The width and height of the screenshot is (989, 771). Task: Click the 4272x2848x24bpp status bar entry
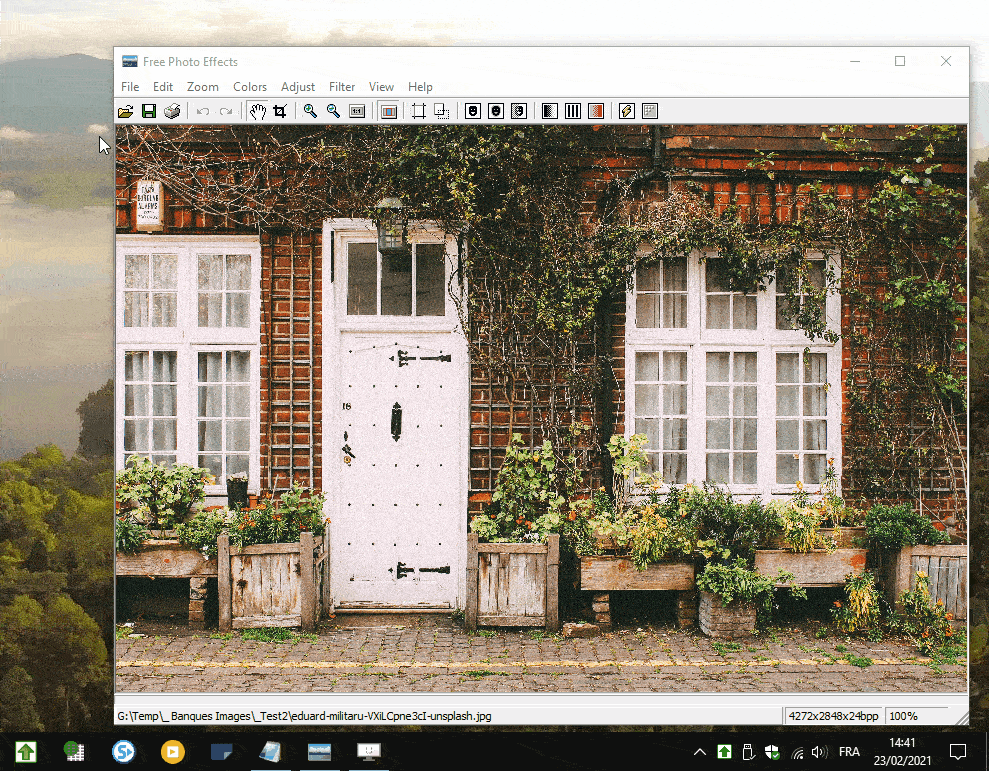pos(833,716)
